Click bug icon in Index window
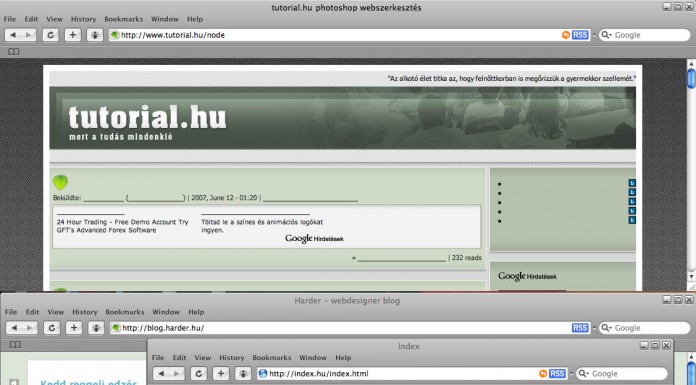696x385 pixels. click(243, 374)
